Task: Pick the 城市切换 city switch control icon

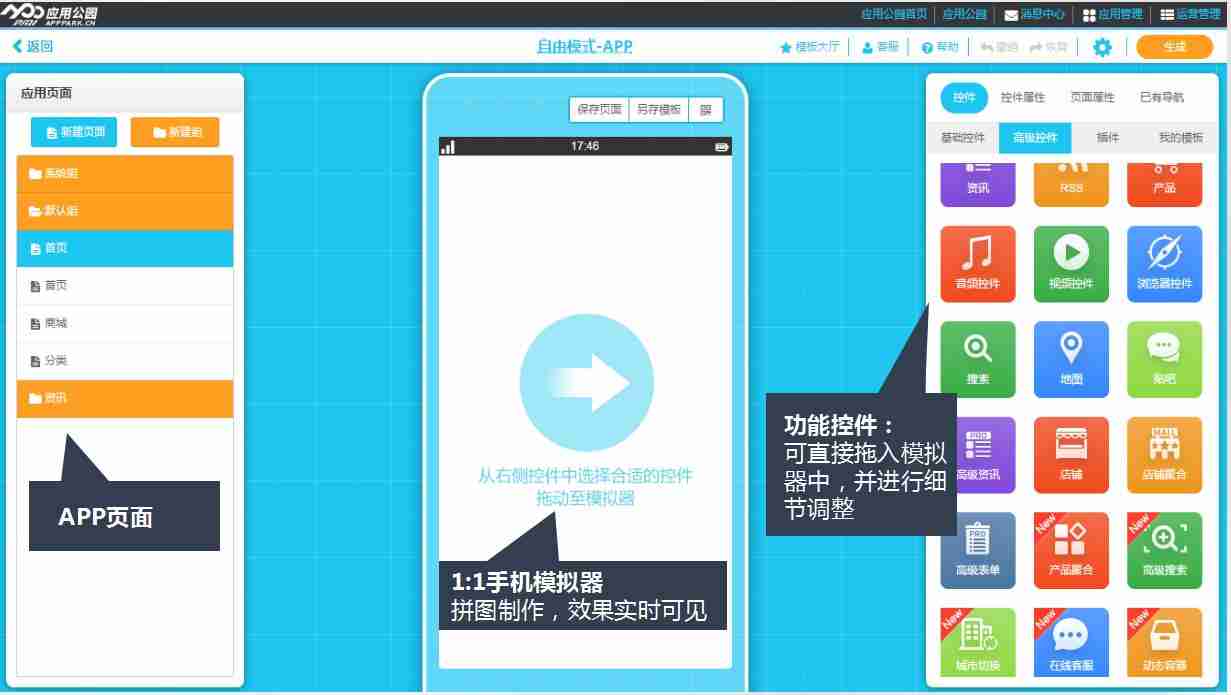Action: pos(977,642)
